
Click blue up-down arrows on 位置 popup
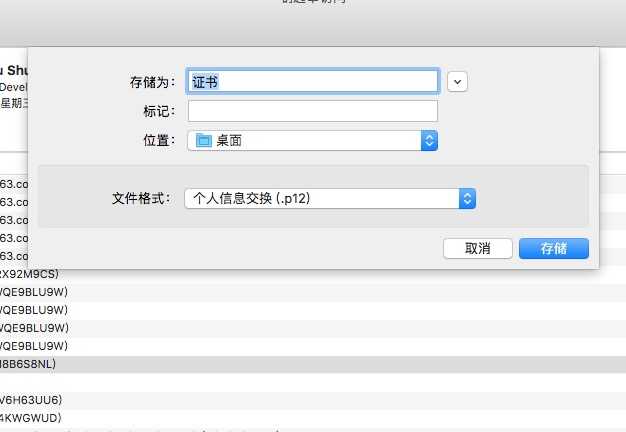click(x=429, y=141)
